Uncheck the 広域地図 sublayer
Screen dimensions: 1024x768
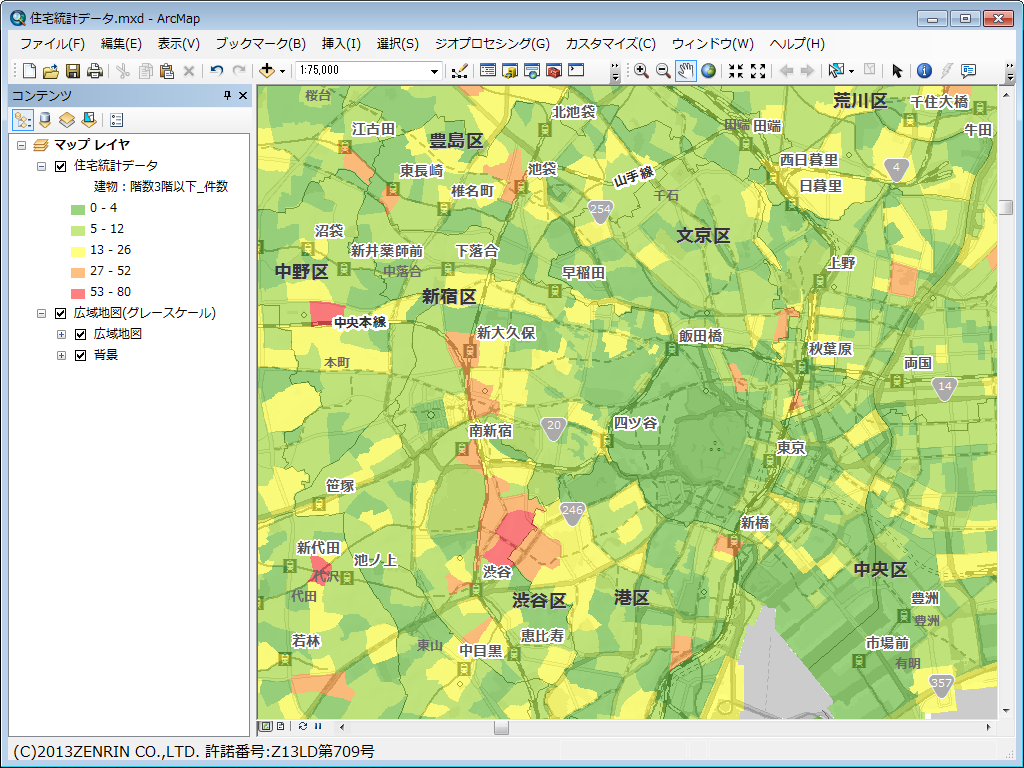pos(81,334)
